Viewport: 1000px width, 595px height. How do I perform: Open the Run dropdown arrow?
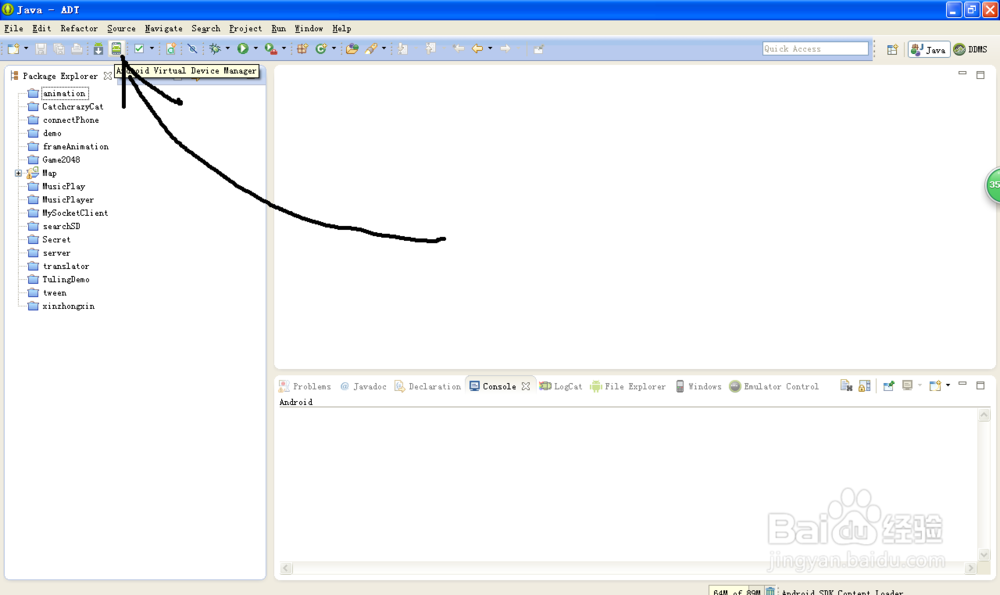click(256, 48)
